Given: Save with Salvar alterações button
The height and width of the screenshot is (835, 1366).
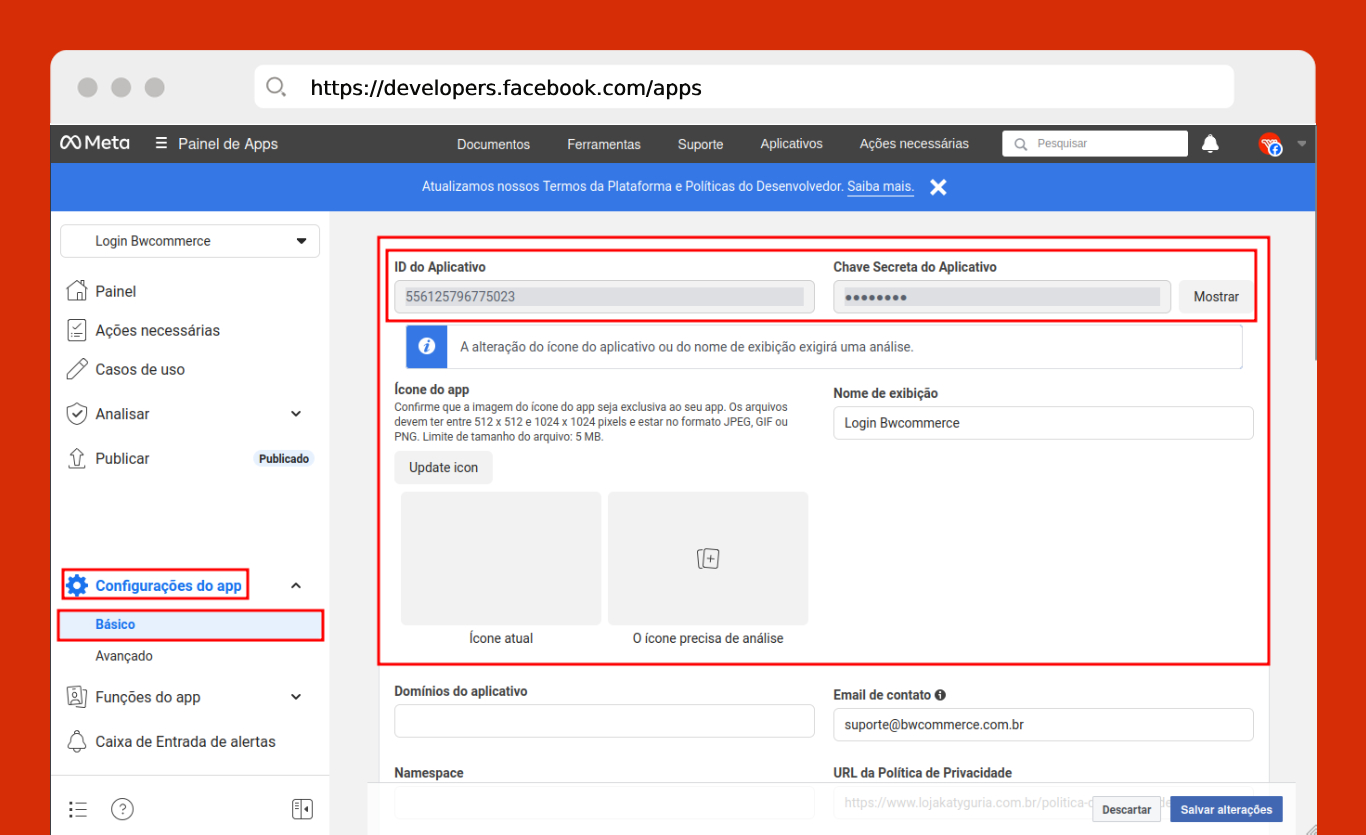Looking at the screenshot, I should pyautogui.click(x=1226, y=810).
